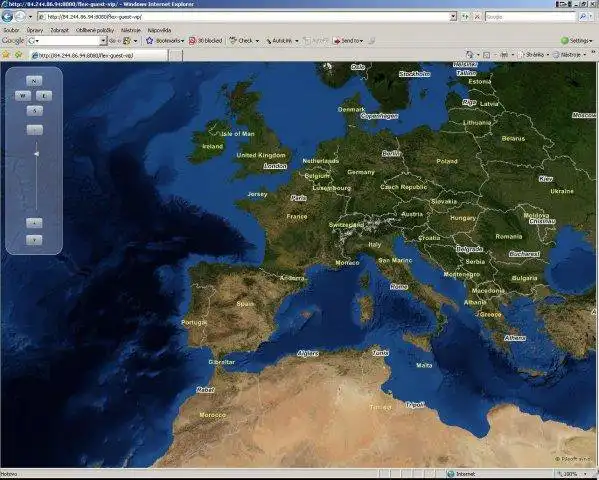
Task: Click the zoom slider handle on map panel
Action: coord(36,154)
